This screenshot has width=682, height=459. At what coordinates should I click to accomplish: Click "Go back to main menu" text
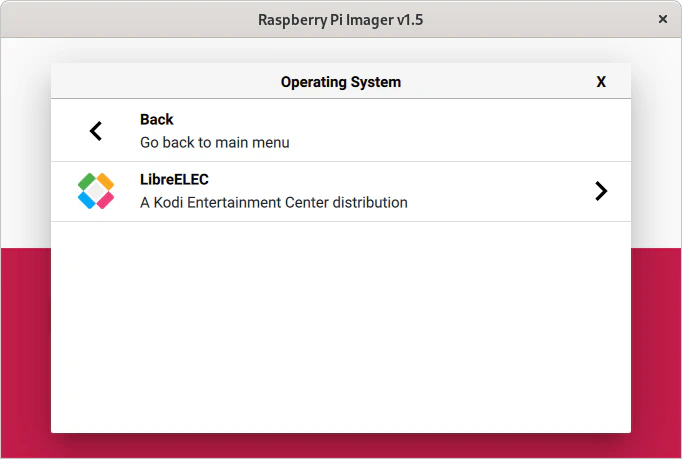pyautogui.click(x=215, y=142)
